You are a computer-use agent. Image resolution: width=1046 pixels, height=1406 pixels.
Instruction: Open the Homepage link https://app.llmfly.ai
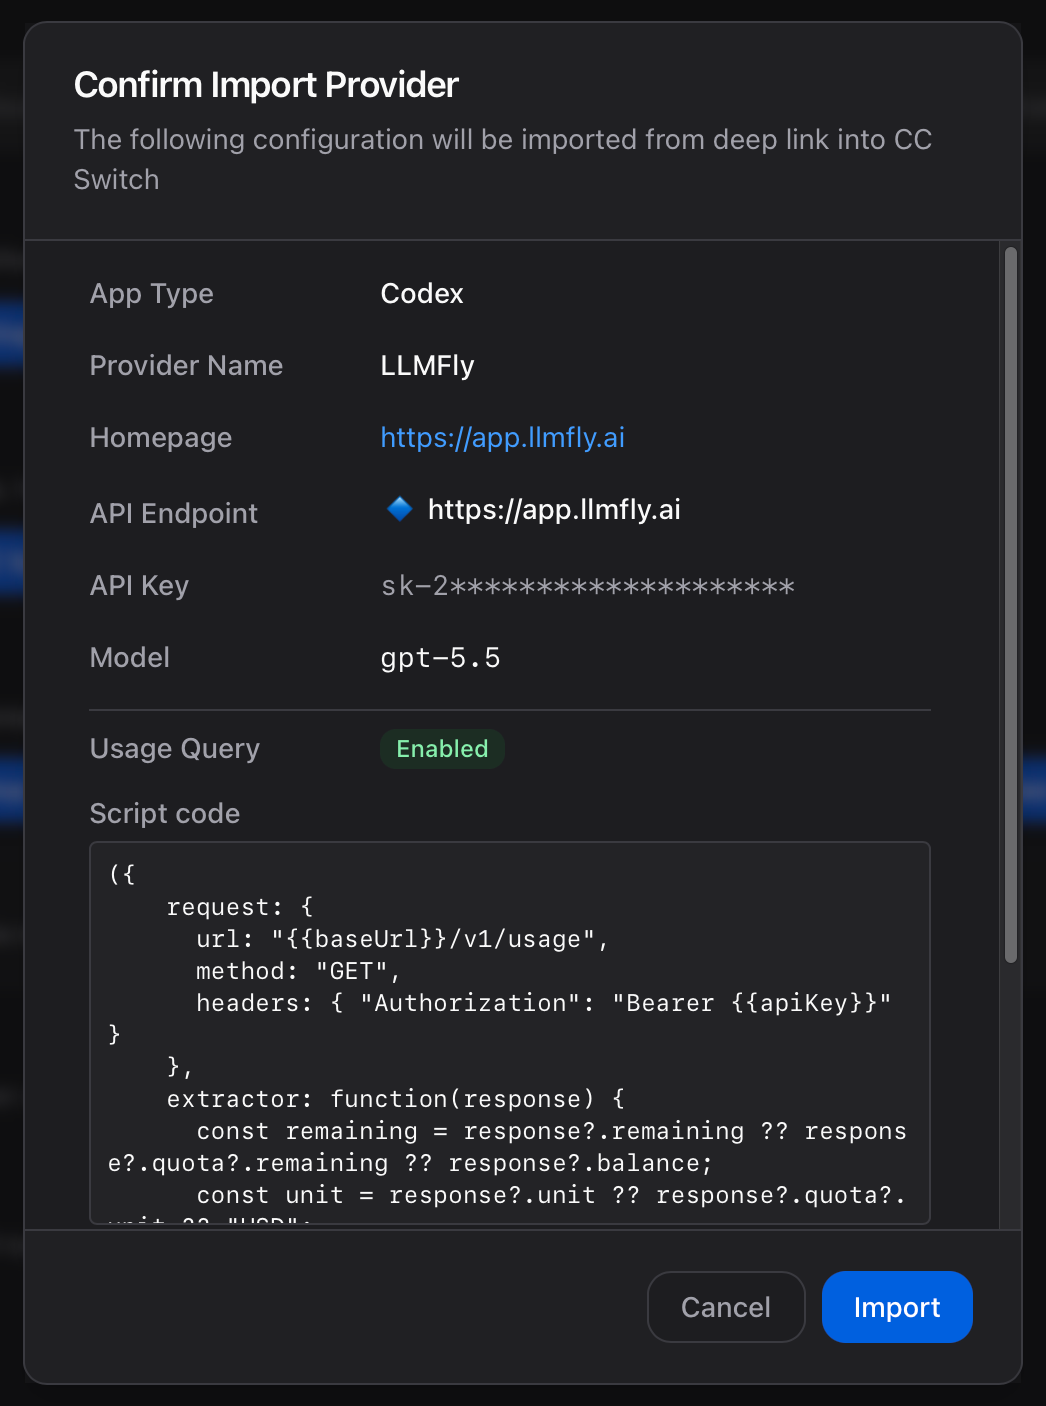502,437
